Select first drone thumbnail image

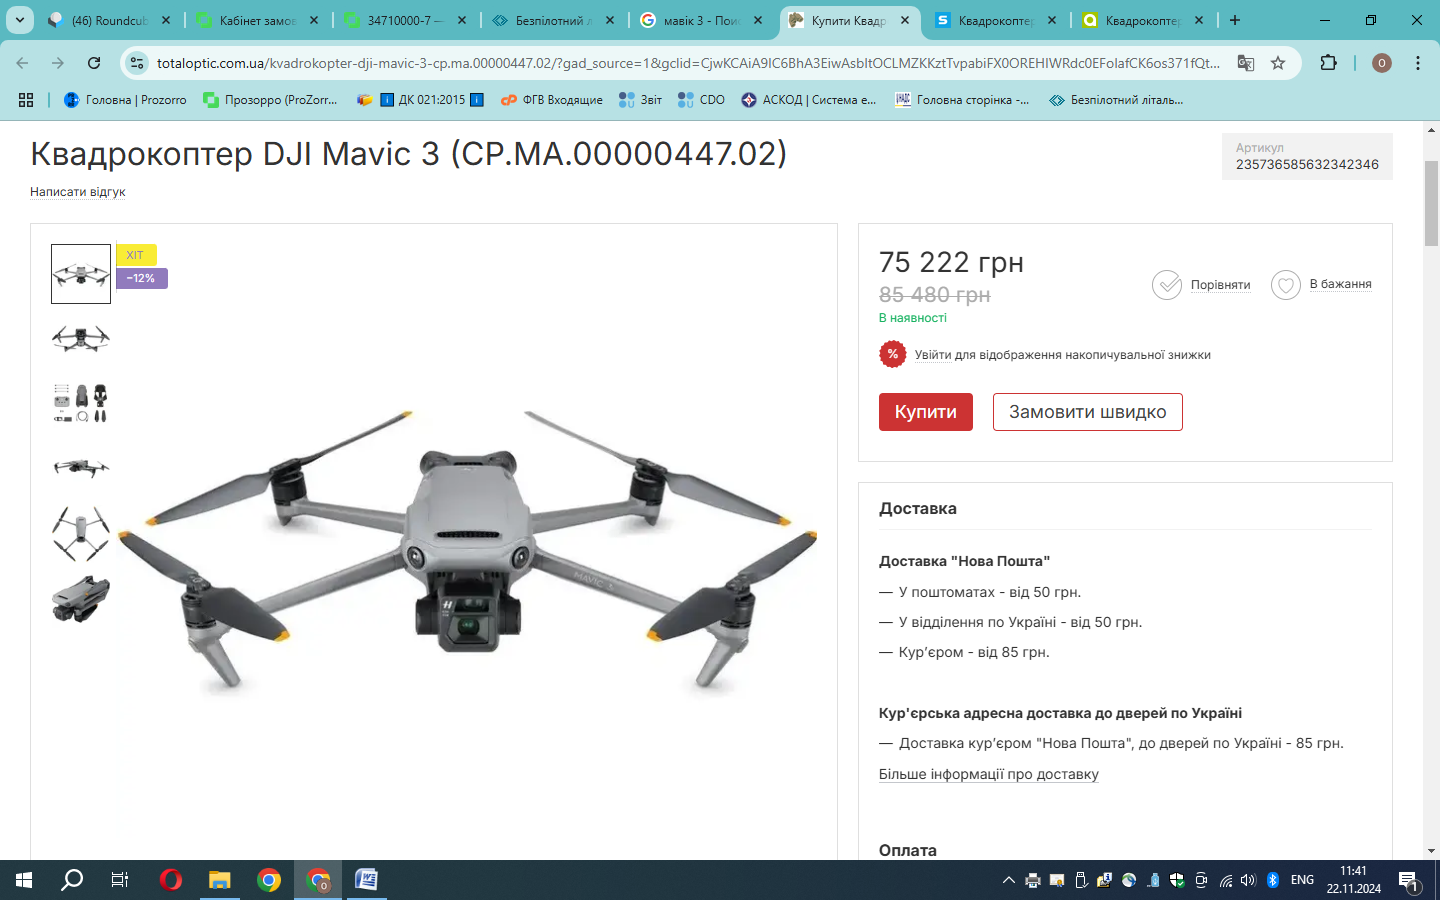point(81,274)
